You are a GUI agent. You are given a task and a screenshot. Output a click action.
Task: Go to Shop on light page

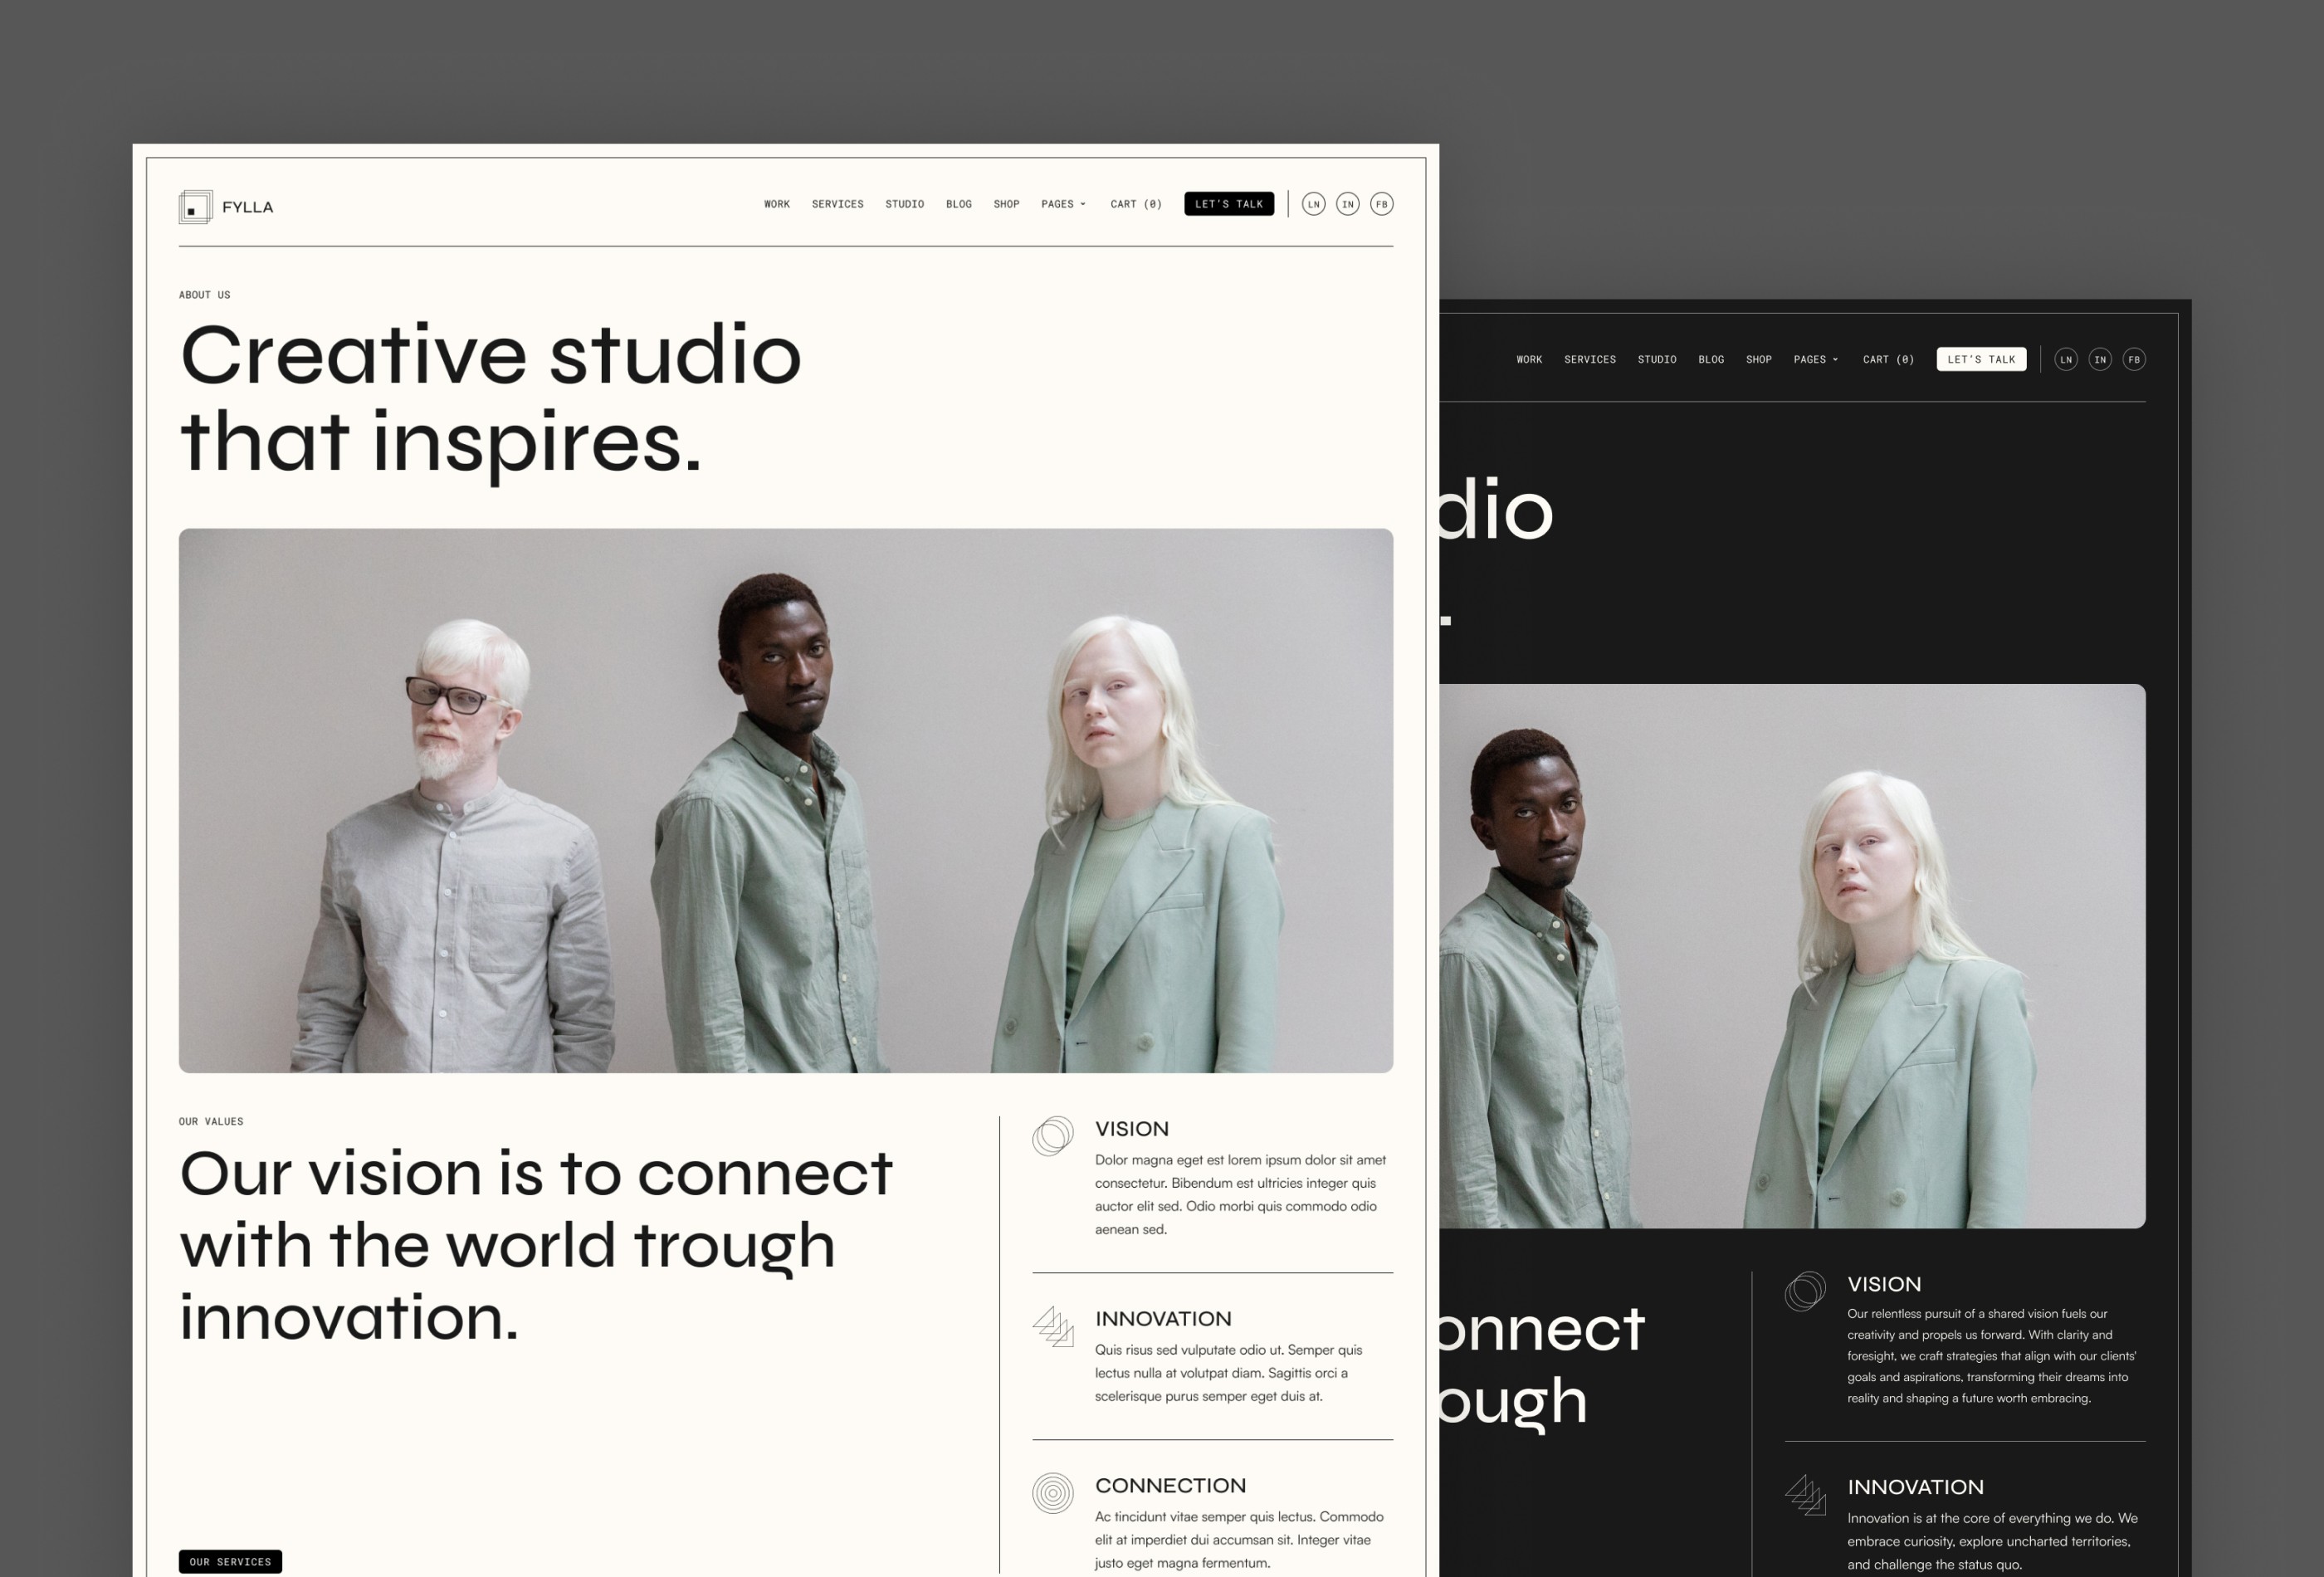1007,204
